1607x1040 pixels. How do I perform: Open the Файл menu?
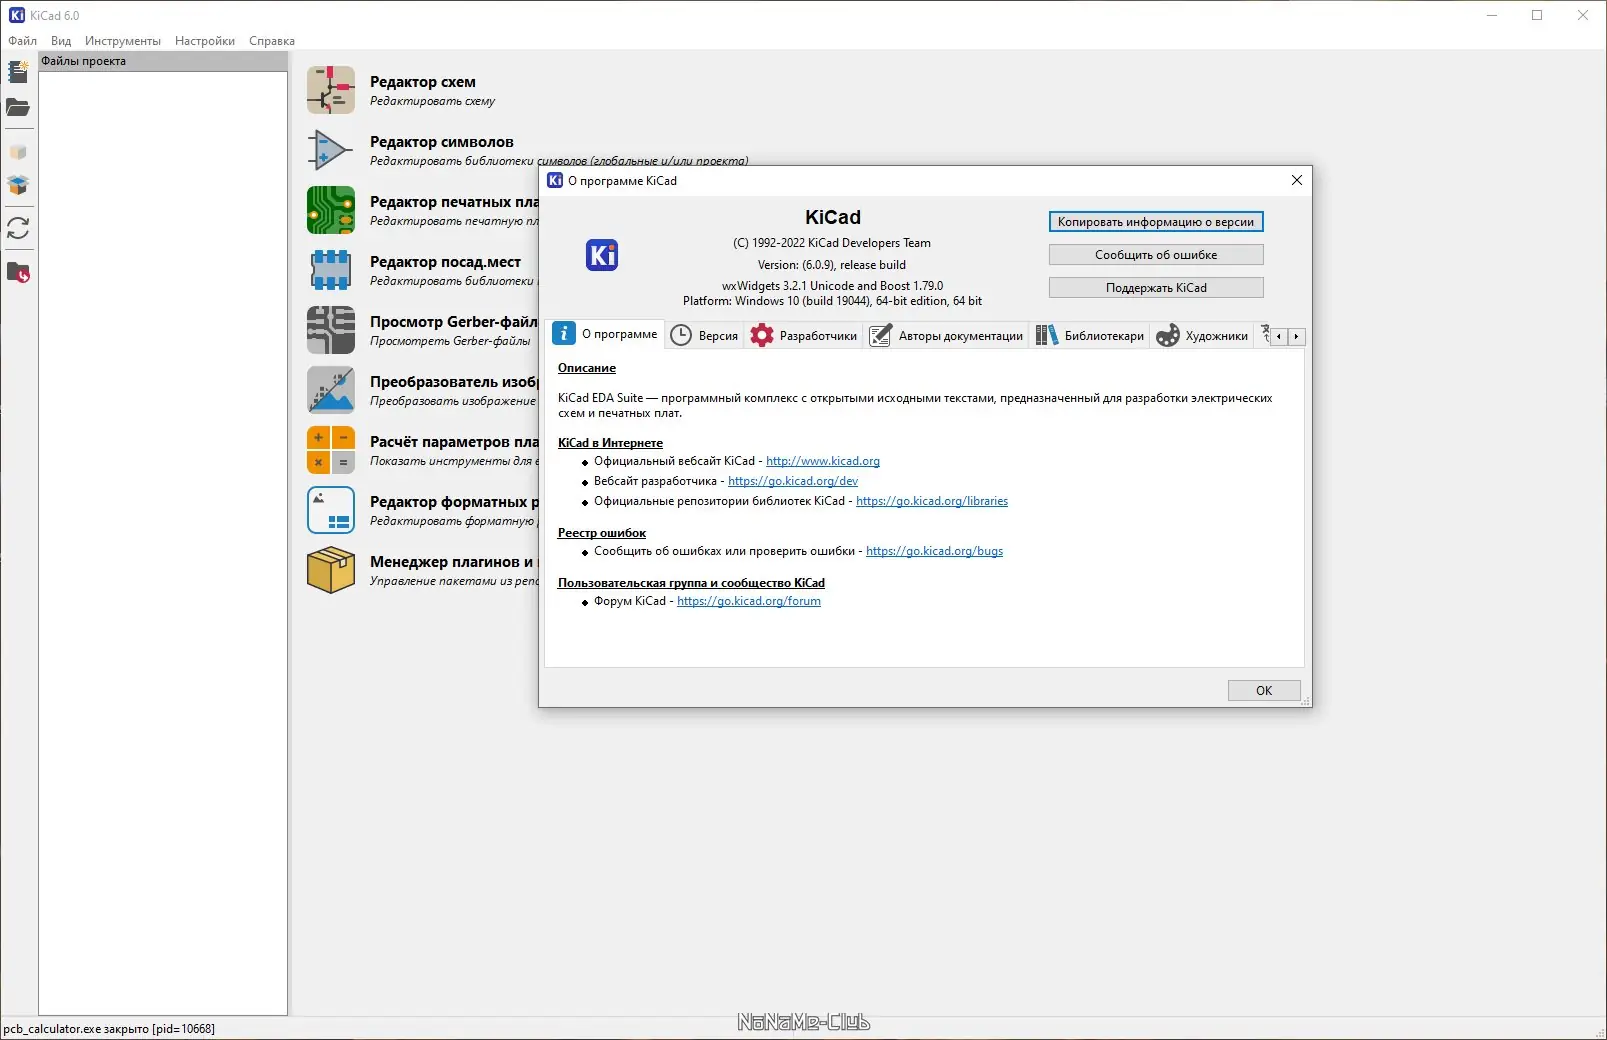pyautogui.click(x=23, y=41)
